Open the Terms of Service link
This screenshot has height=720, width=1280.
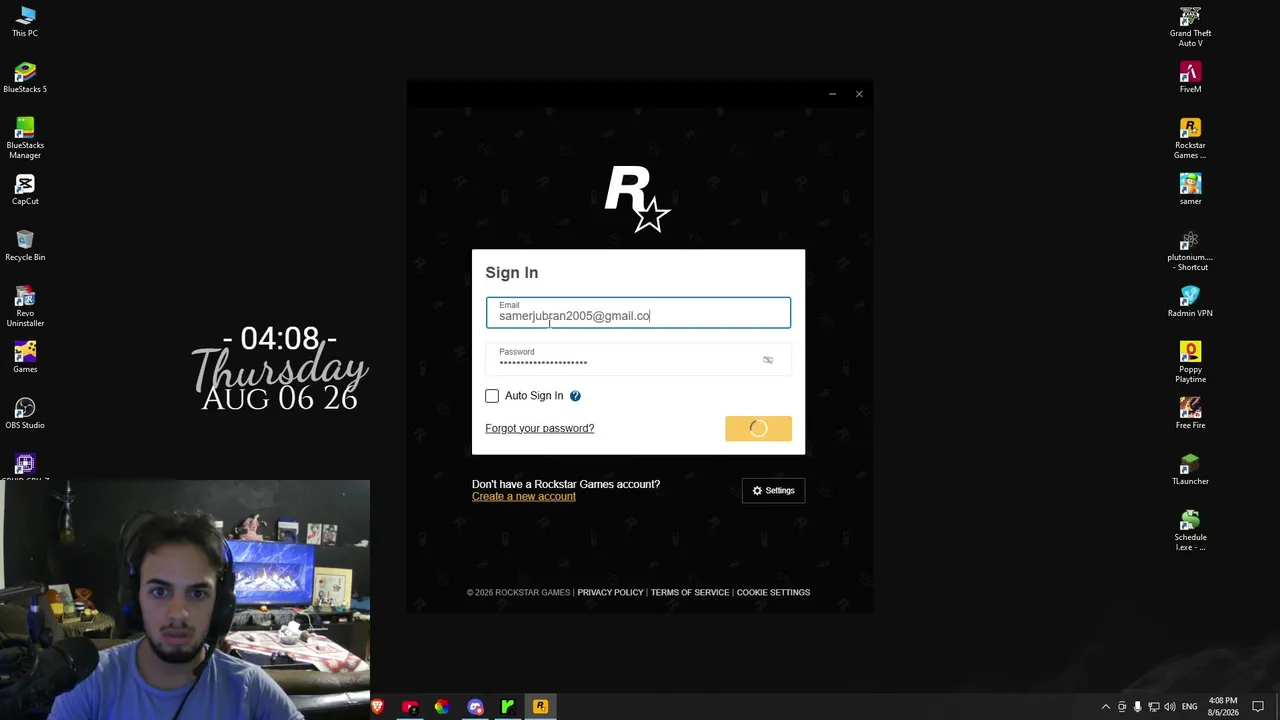(x=690, y=593)
